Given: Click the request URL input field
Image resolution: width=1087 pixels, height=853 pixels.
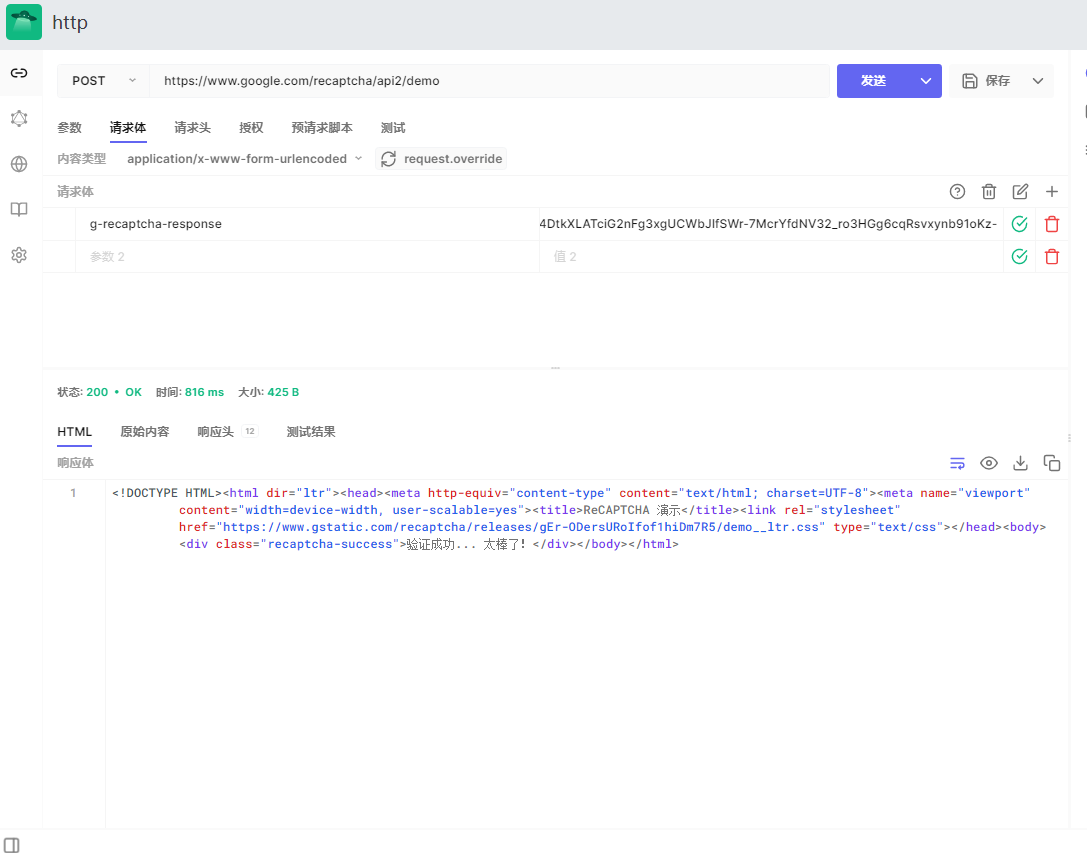Looking at the screenshot, I should click(488, 81).
